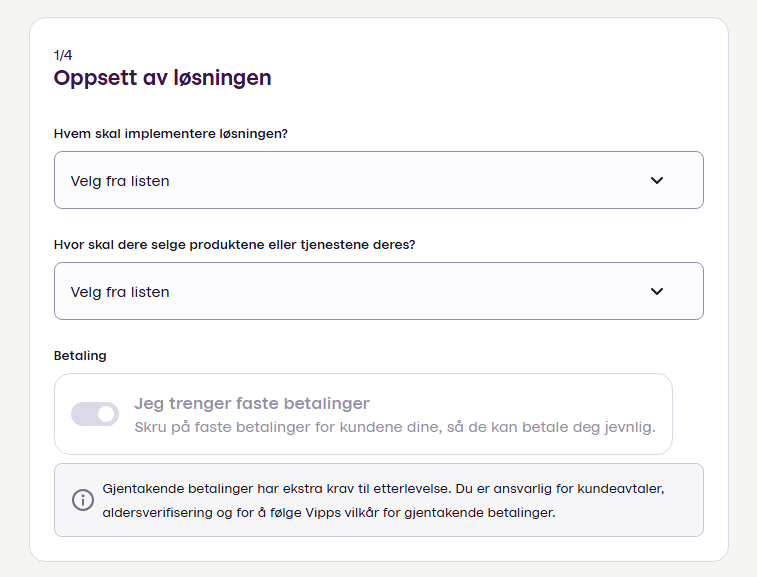The width and height of the screenshot is (757, 577).
Task: Toggle the faste betalinger switch
Action: click(x=95, y=414)
